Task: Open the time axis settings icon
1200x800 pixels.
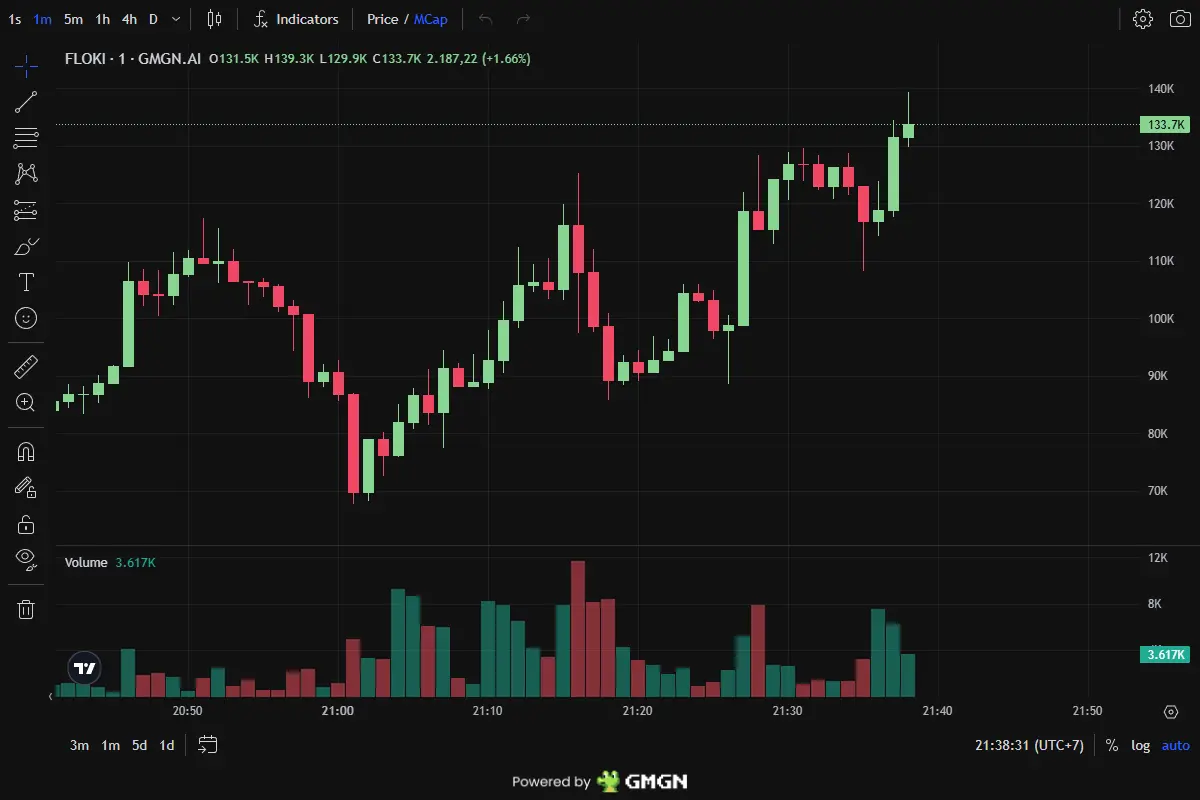Action: (x=1171, y=711)
